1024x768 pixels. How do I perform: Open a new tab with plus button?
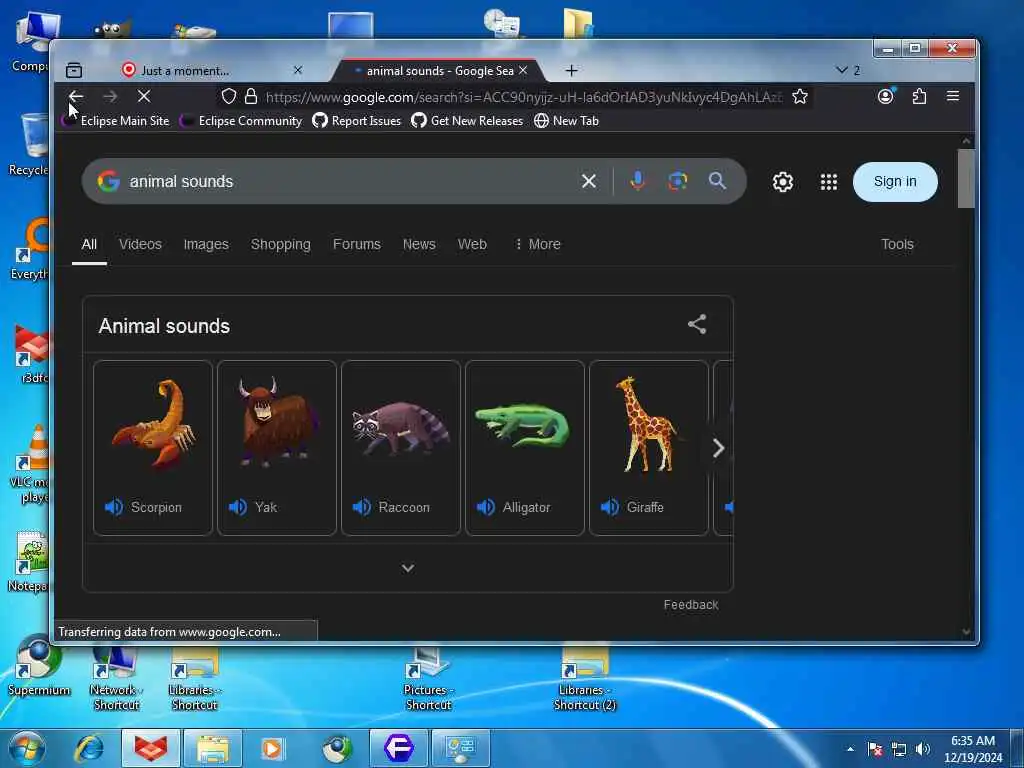point(571,71)
